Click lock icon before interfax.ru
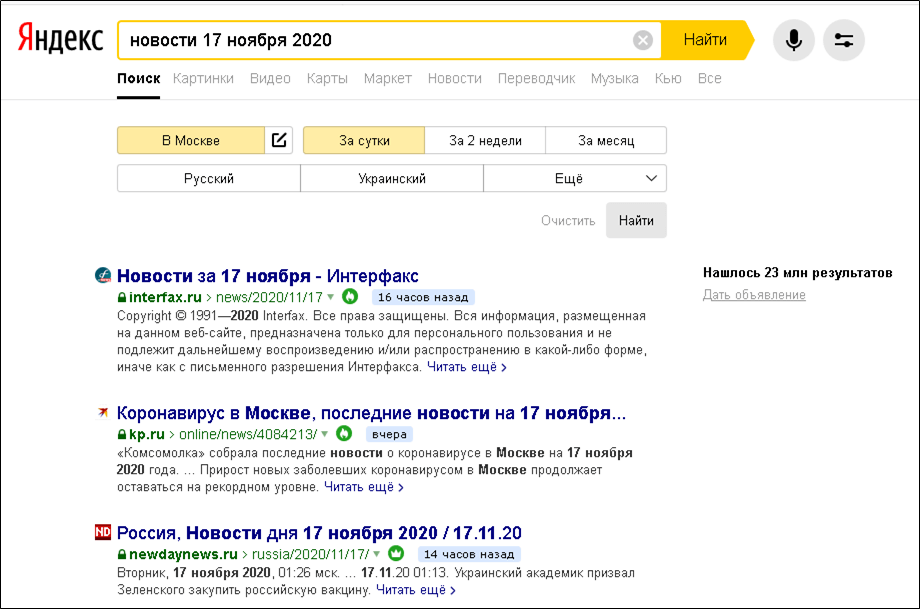Viewport: 920px width, 609px height. (x=122, y=297)
